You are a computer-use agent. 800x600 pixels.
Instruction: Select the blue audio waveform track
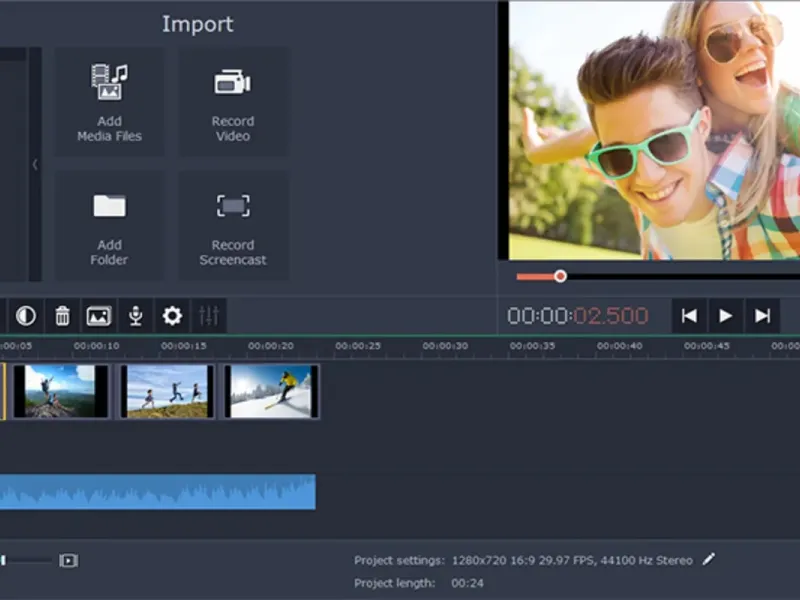pyautogui.click(x=157, y=492)
